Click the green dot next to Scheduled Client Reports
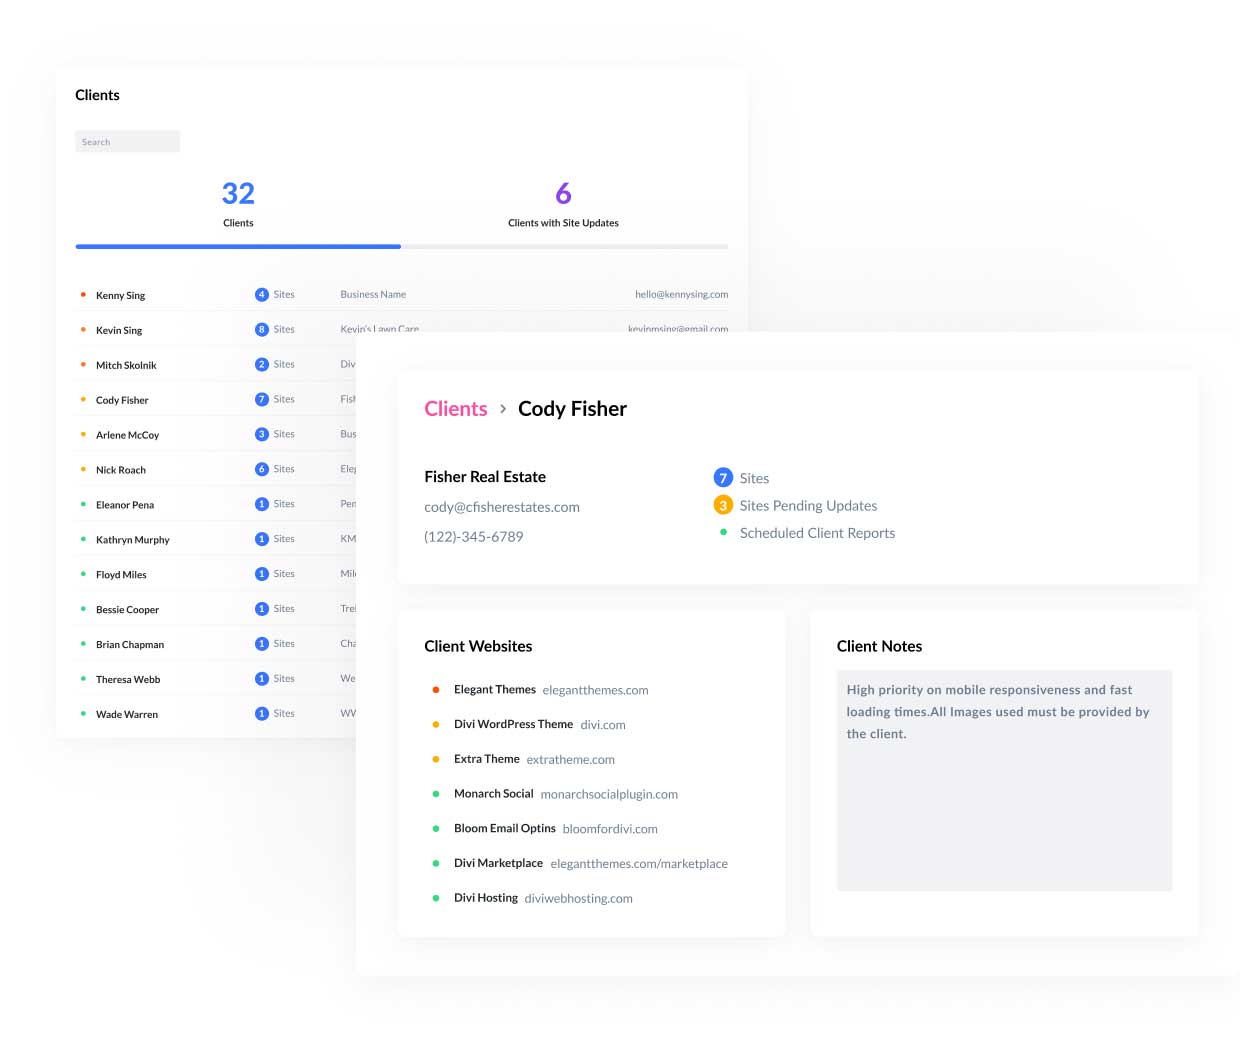The height and width of the screenshot is (1060, 1240). click(724, 532)
